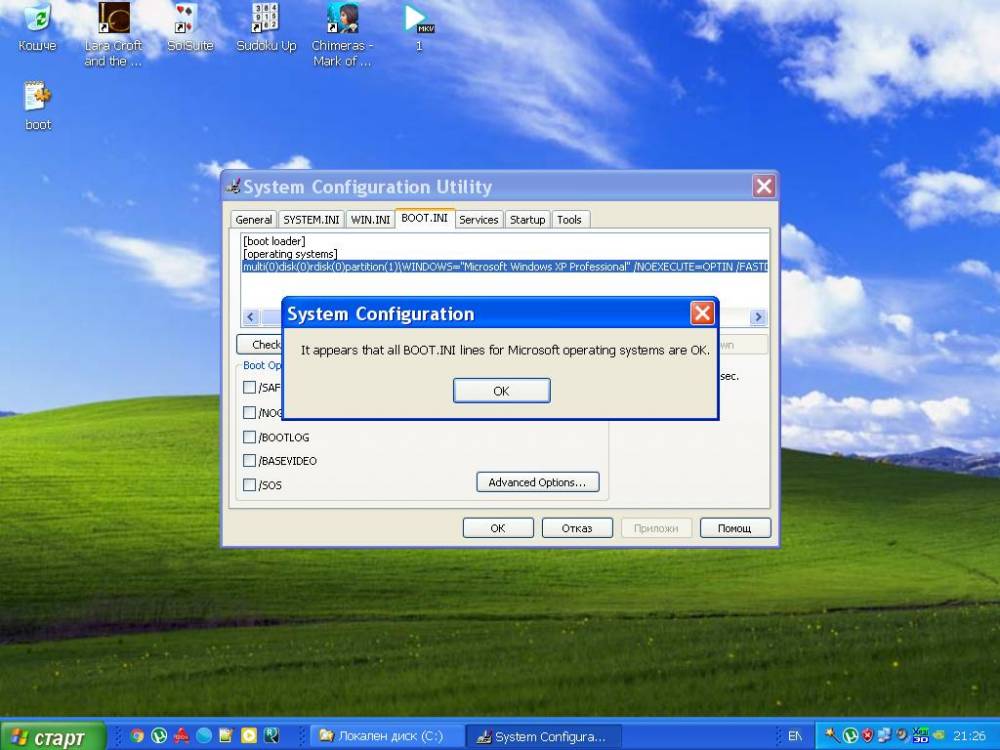Viewport: 1000px width, 750px height.
Task: Switch to the General tab
Action: (x=253, y=219)
